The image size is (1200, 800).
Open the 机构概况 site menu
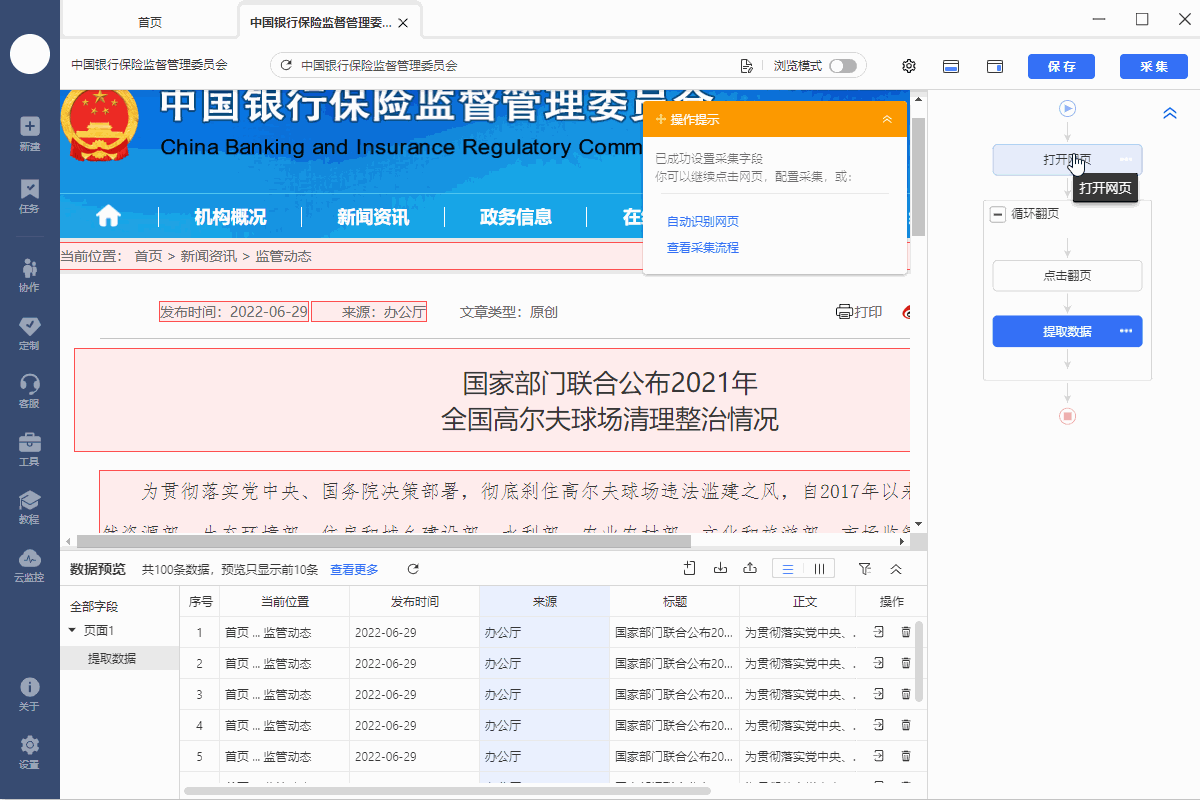[230, 217]
